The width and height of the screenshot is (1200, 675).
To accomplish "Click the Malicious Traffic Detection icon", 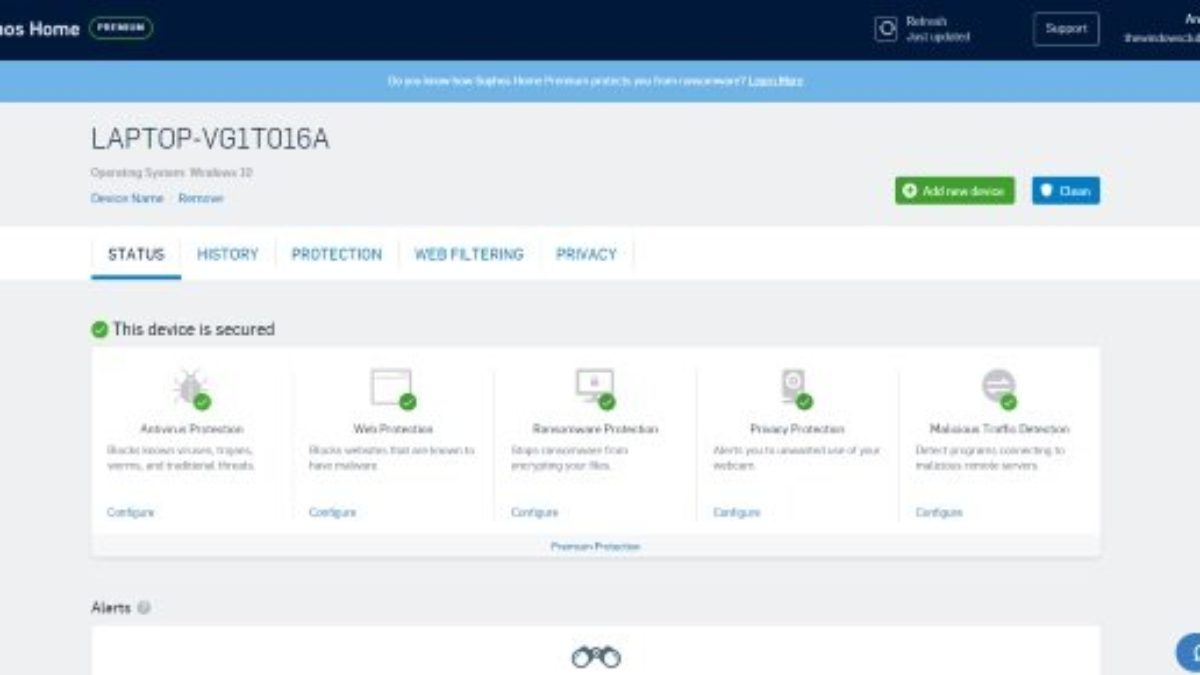I will (x=998, y=387).
